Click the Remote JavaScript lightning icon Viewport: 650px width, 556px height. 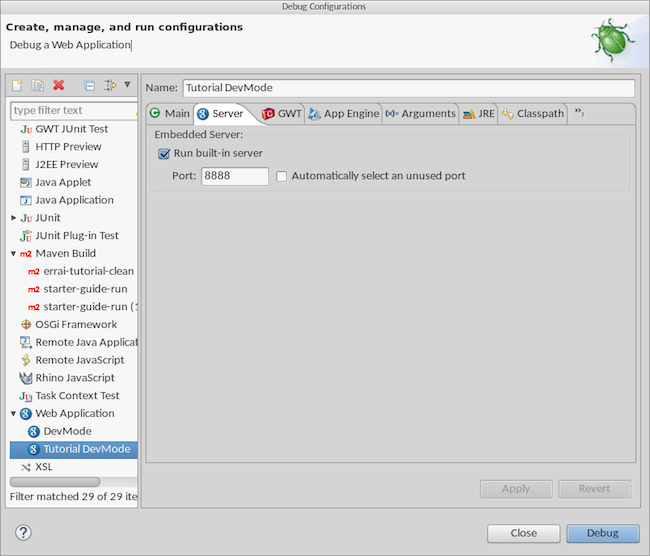coord(26,360)
